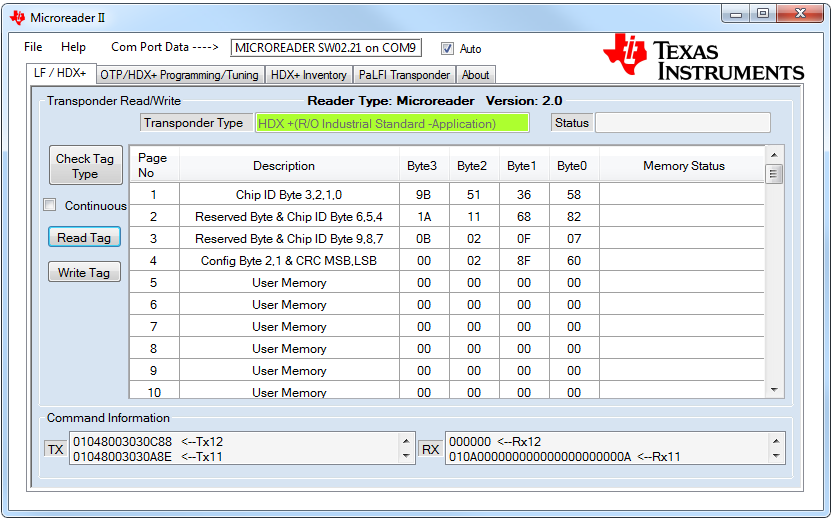Switch to the LF / HDX+ tab
Viewport: 832px width, 520px height.
(60, 73)
